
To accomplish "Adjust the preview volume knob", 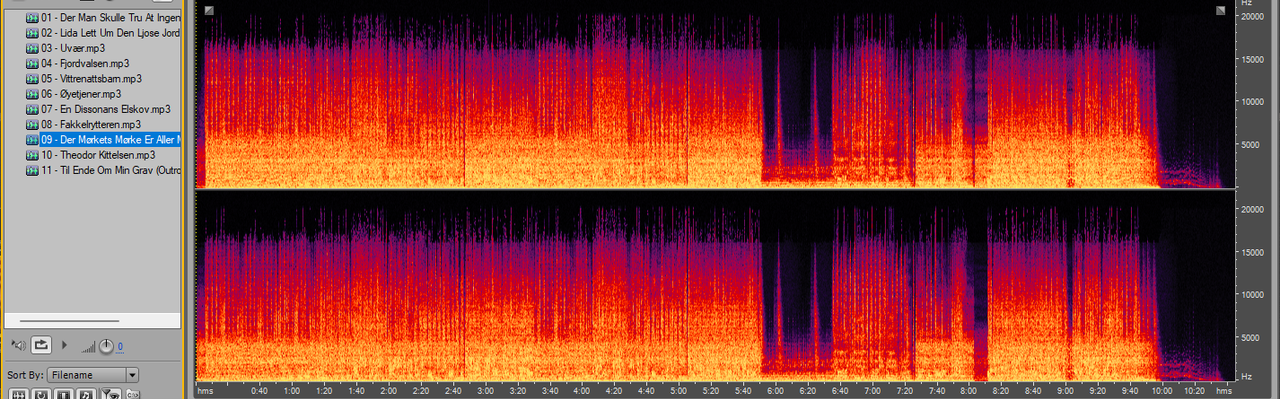I will coord(106,346).
